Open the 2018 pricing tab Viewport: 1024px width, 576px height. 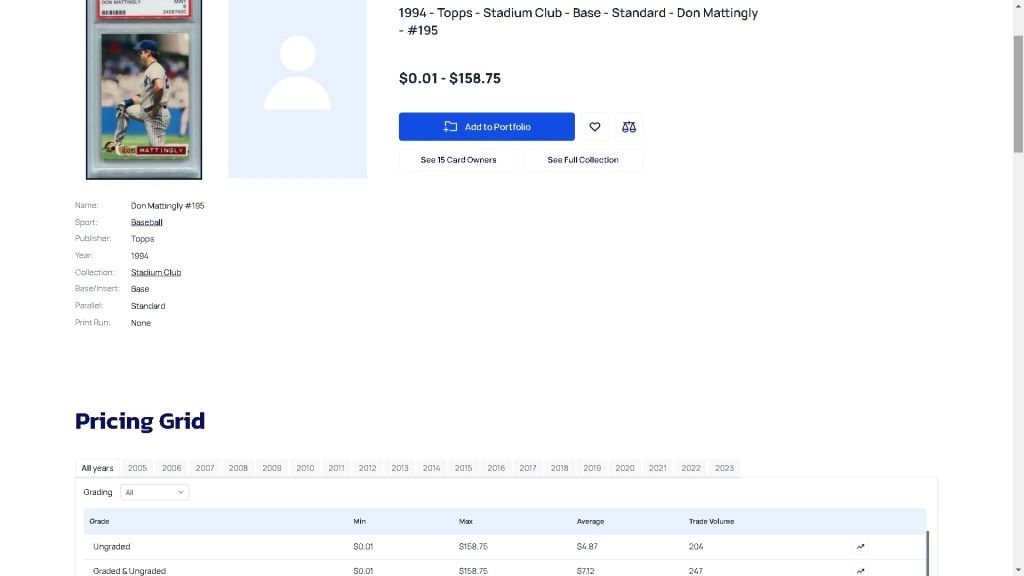559,468
